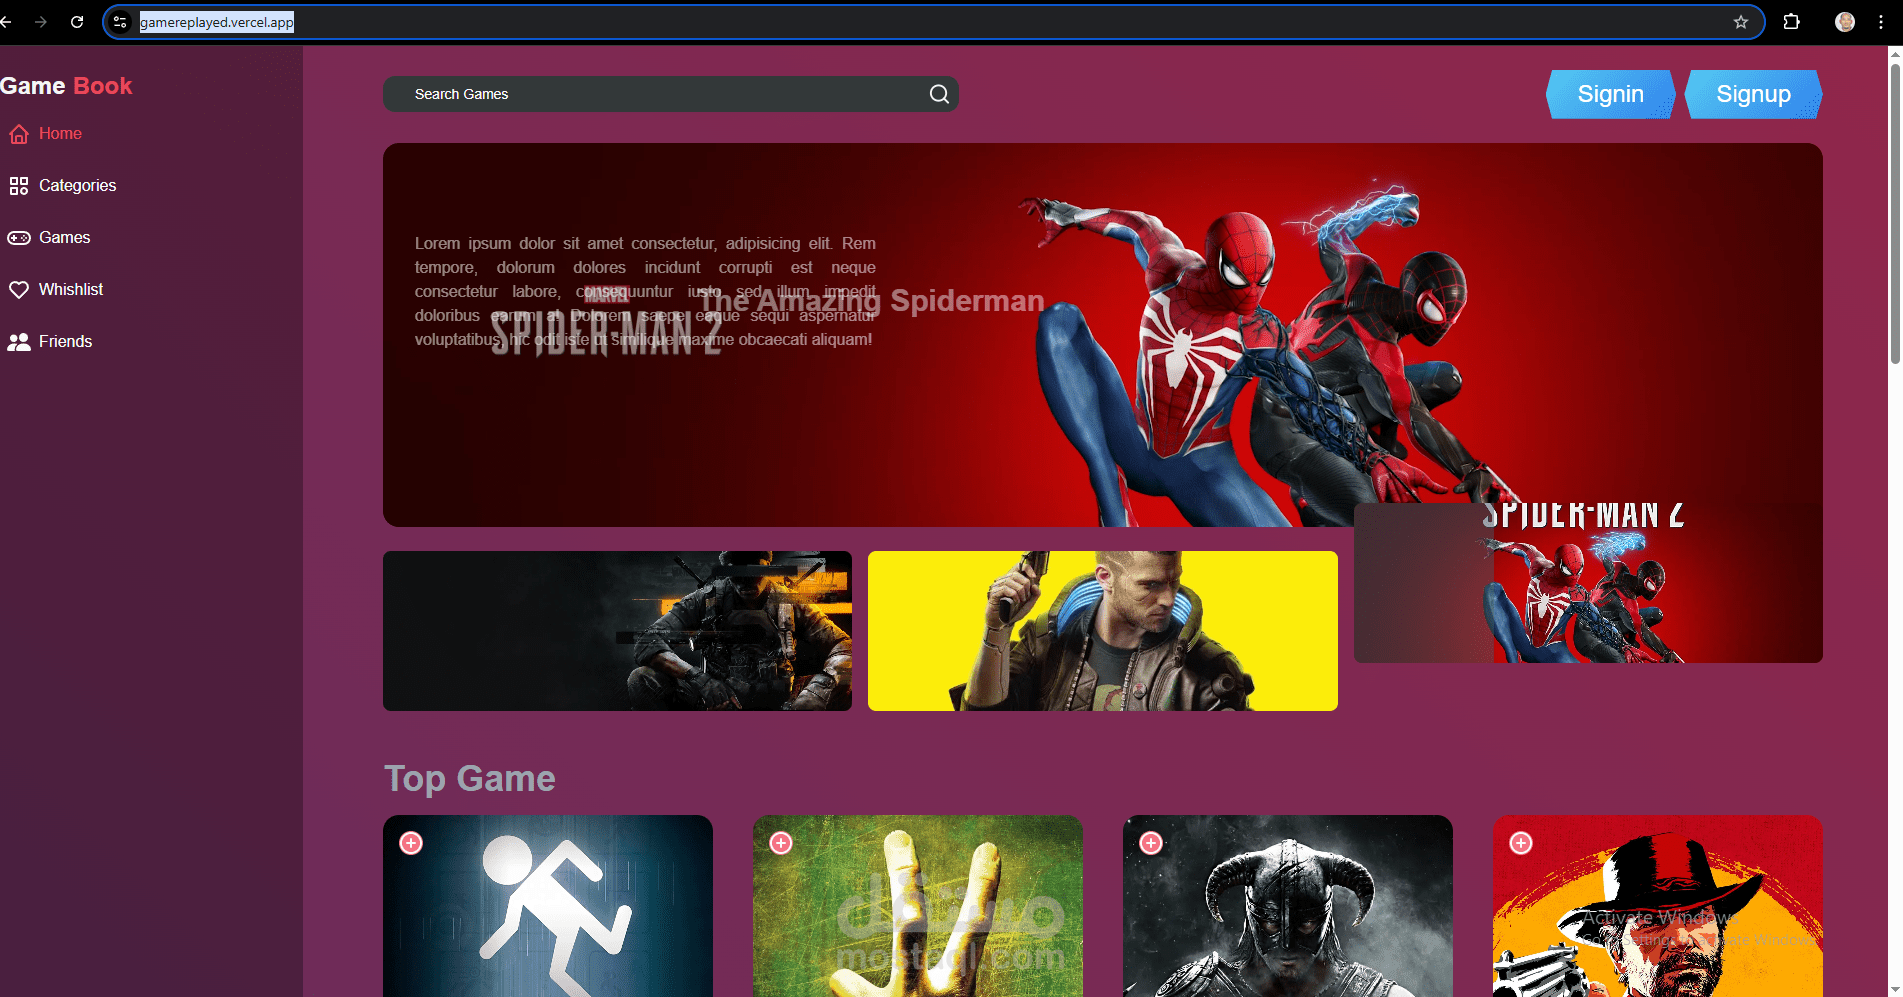This screenshot has width=1903, height=997.
Task: Reload the page with browser refresh icon
Action: tap(77, 22)
